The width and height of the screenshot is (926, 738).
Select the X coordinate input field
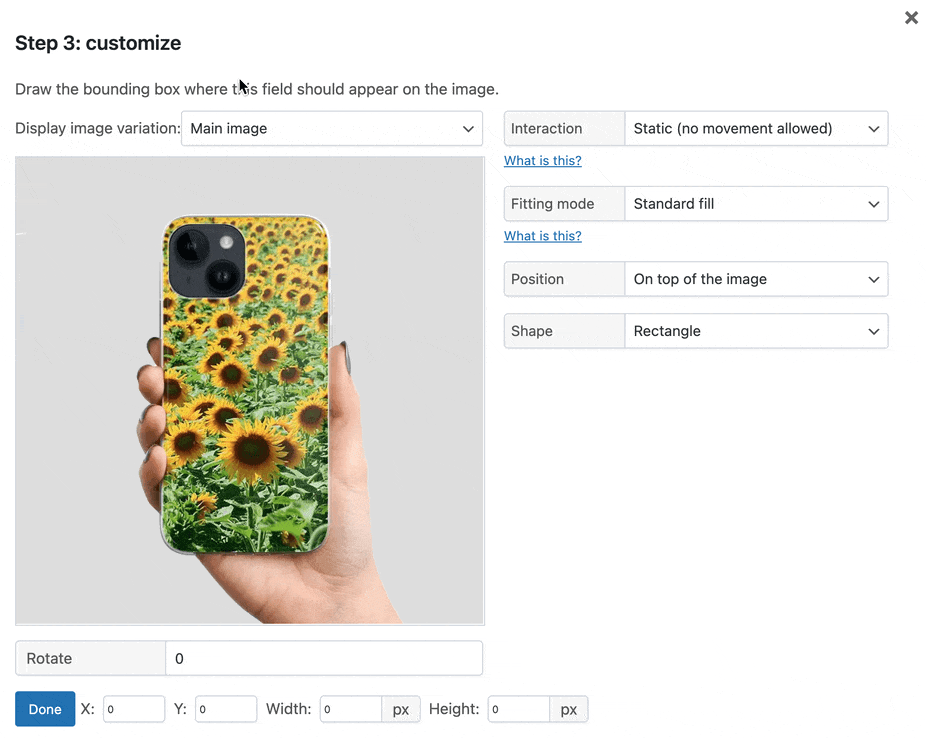134,709
